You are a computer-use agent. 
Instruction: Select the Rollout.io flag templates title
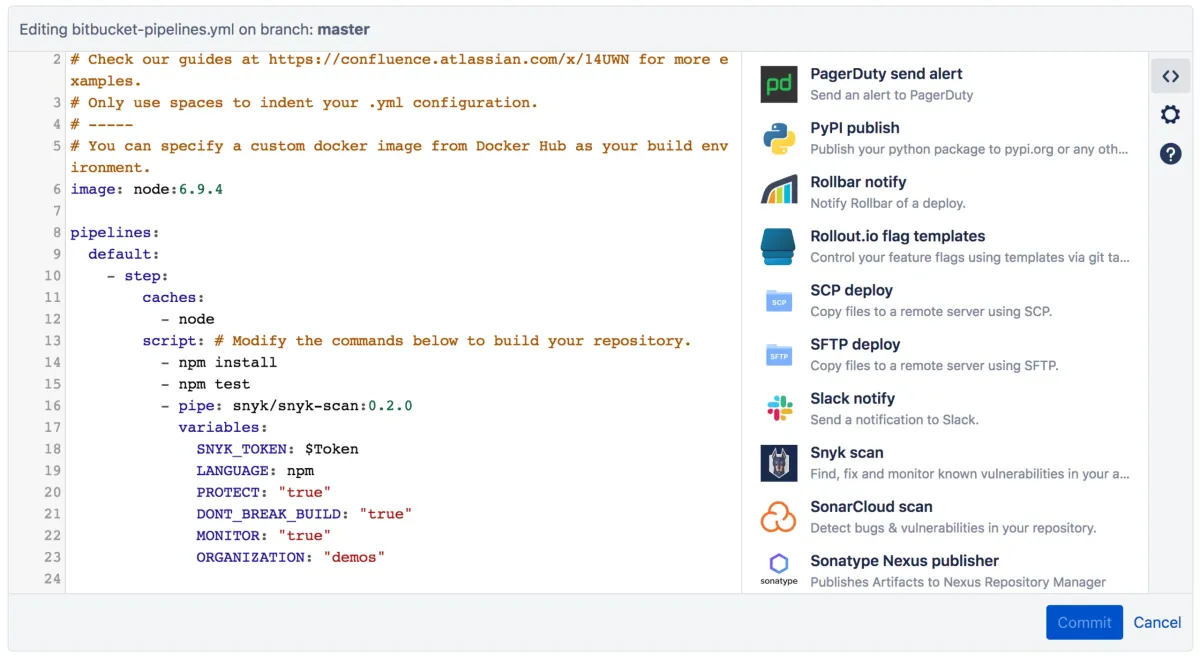[897, 236]
